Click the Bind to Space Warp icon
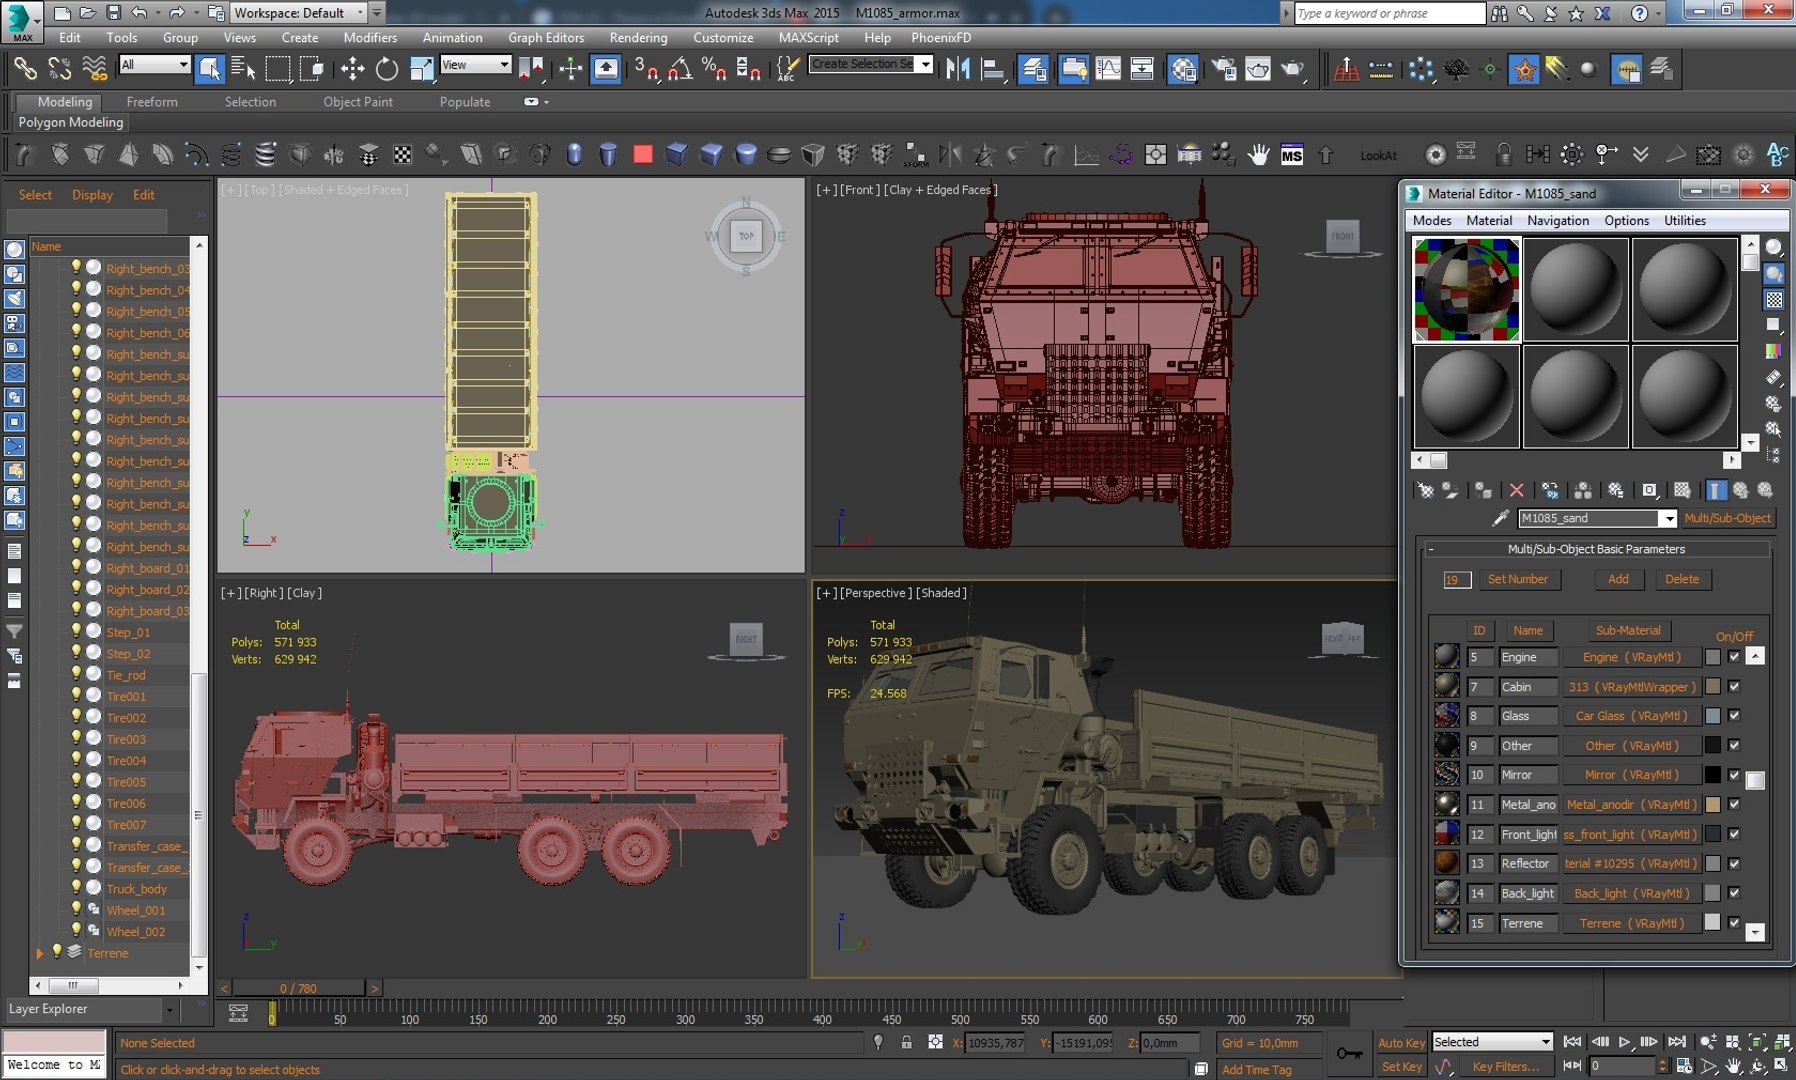The width and height of the screenshot is (1796, 1080). (x=95, y=69)
